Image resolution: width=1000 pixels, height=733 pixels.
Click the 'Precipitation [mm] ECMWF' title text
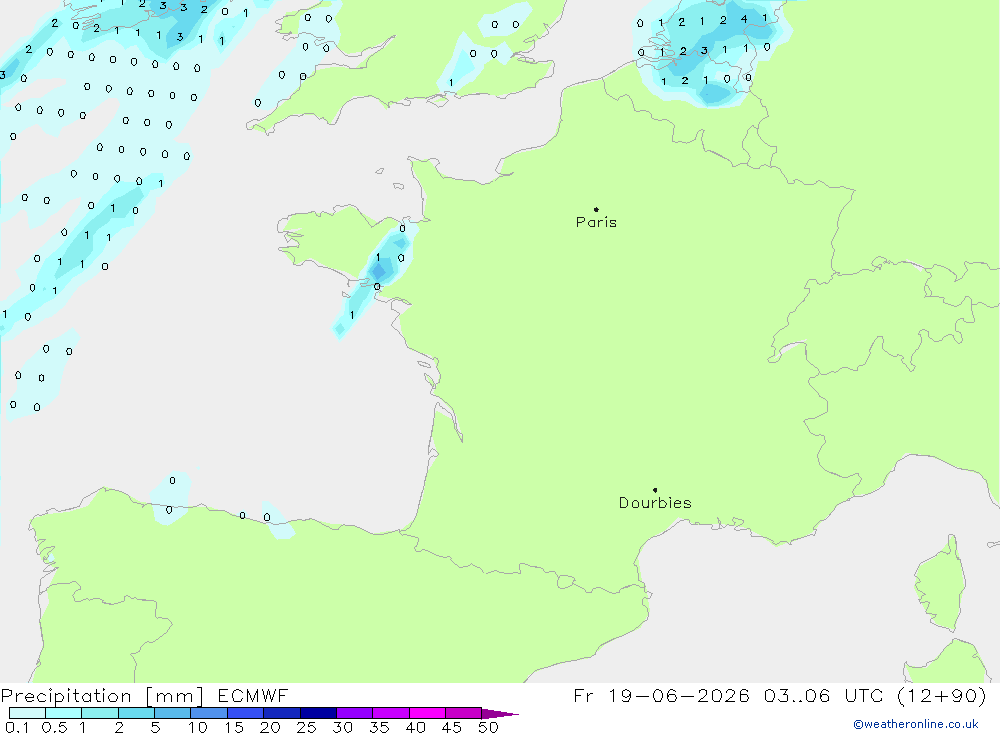[145, 696]
